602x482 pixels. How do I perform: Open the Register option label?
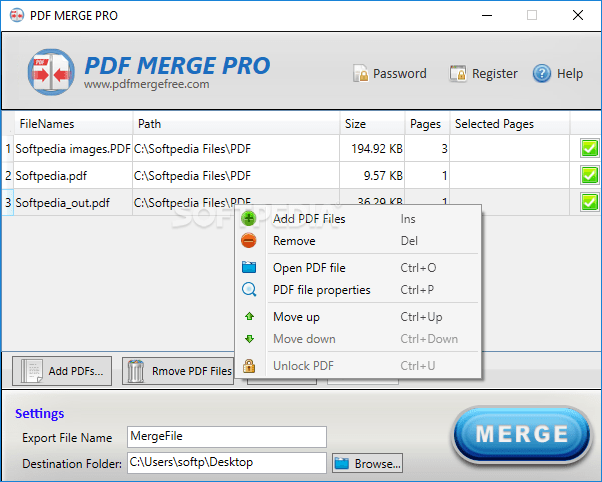(494, 73)
